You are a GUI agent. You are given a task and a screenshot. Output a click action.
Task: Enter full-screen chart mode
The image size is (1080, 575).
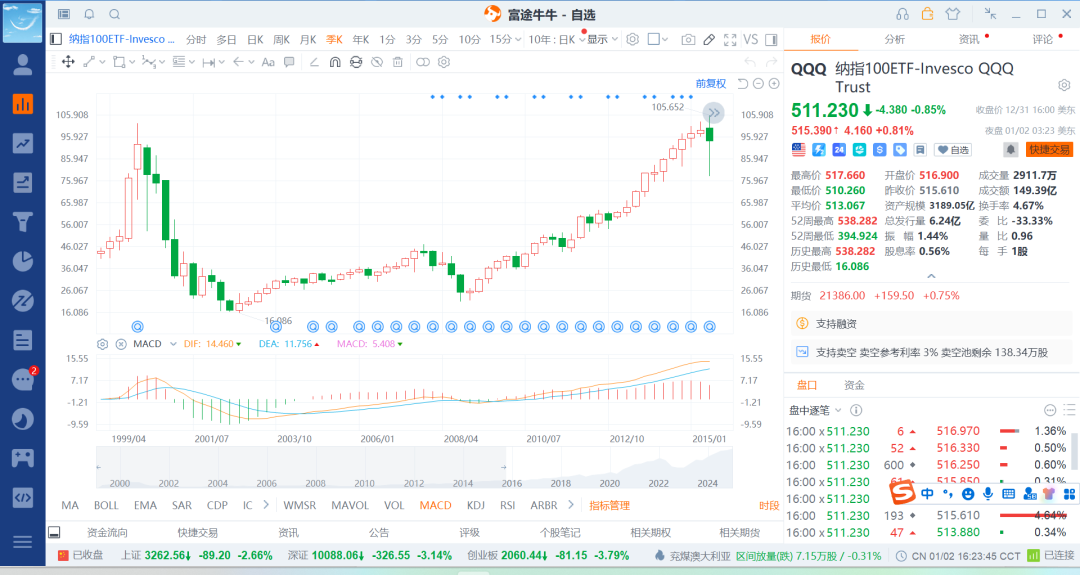pos(729,40)
